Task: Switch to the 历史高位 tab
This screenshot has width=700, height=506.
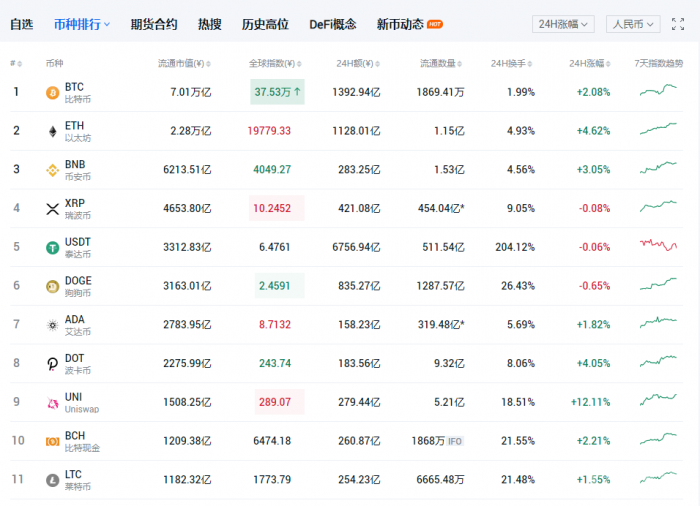Action: (265, 24)
